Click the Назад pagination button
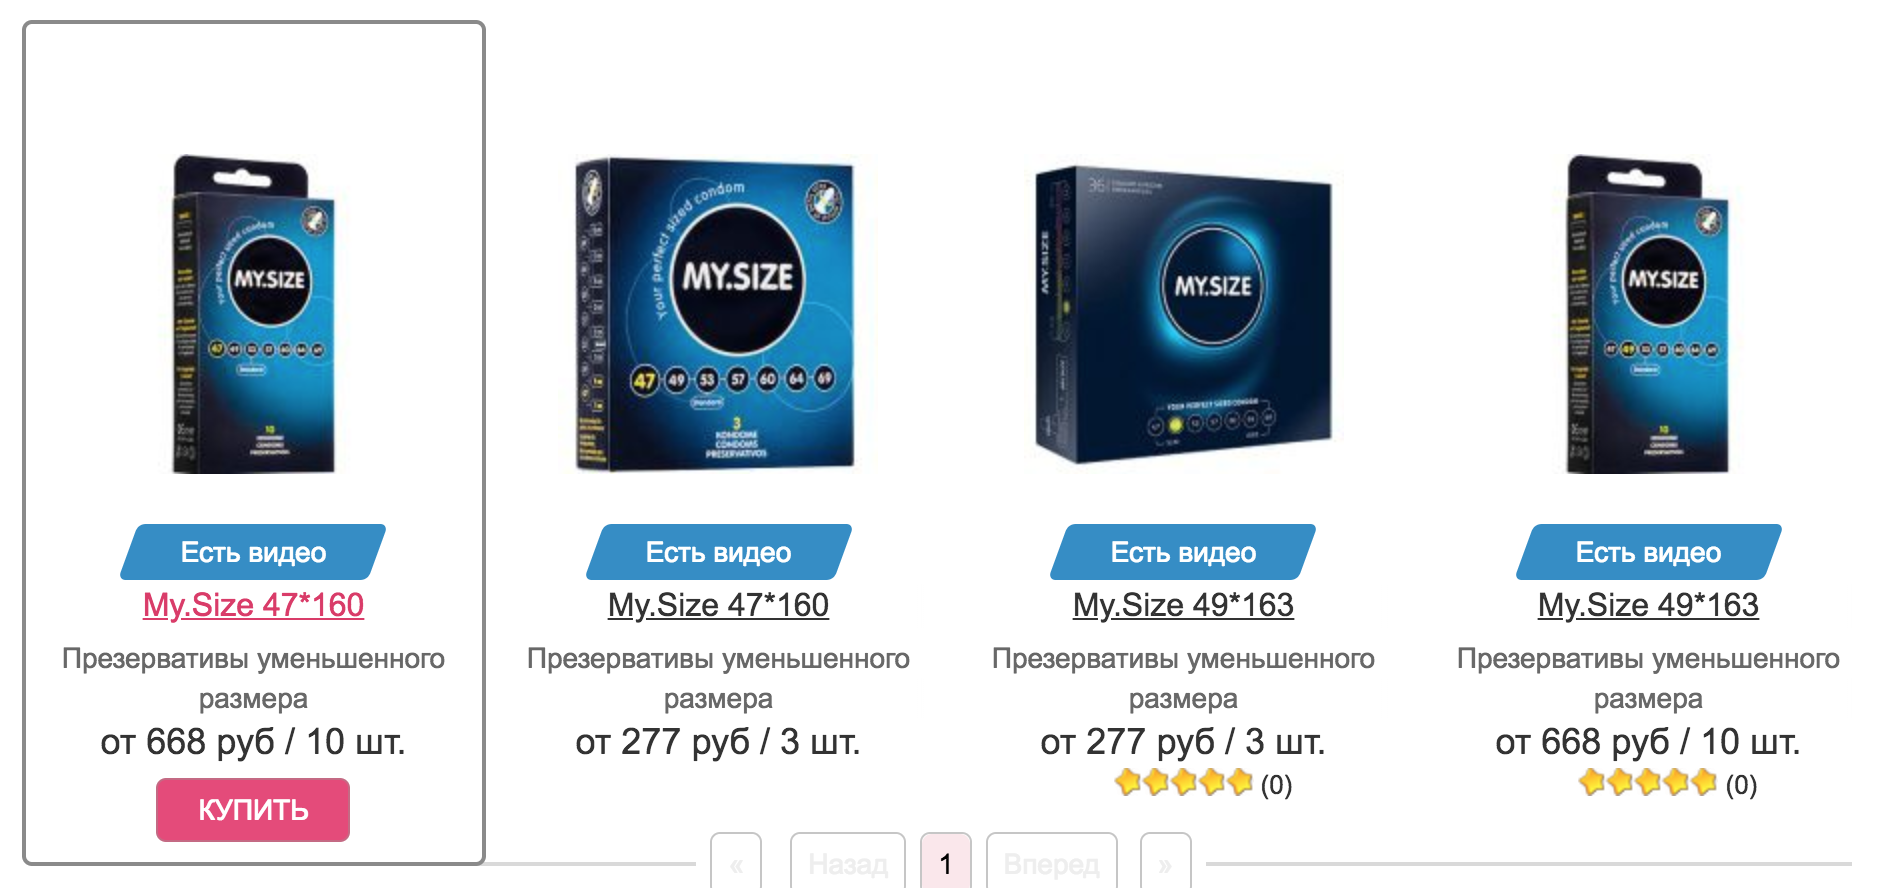 (848, 863)
